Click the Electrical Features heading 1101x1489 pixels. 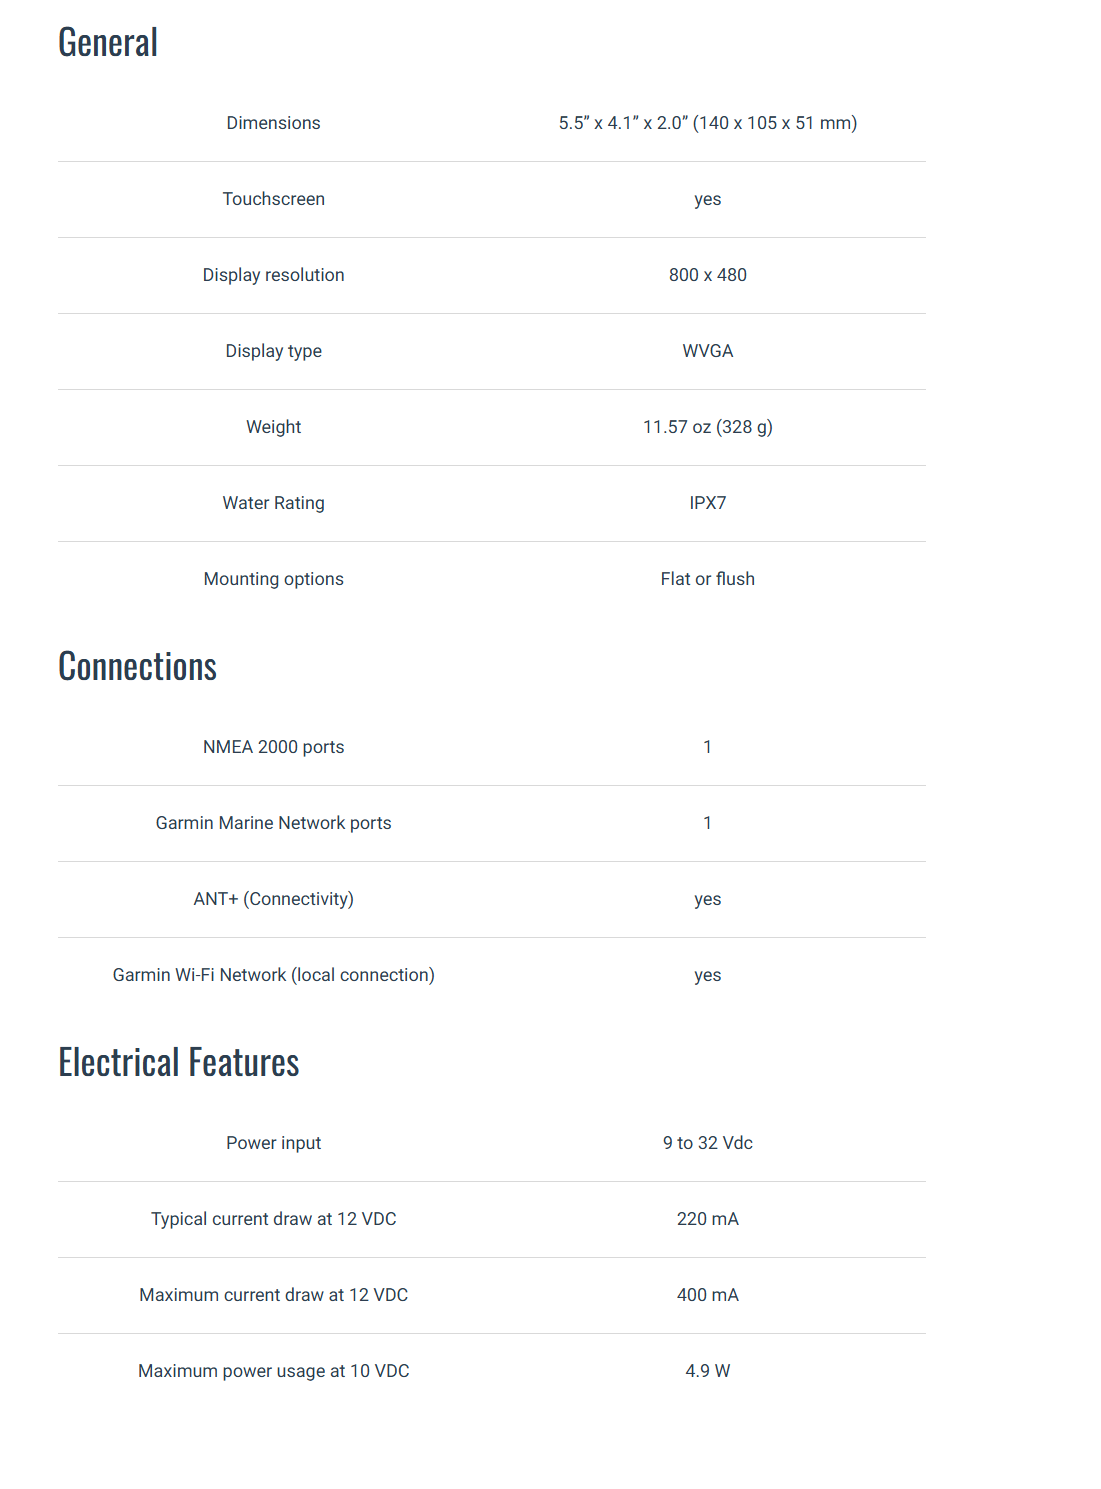(x=178, y=1063)
